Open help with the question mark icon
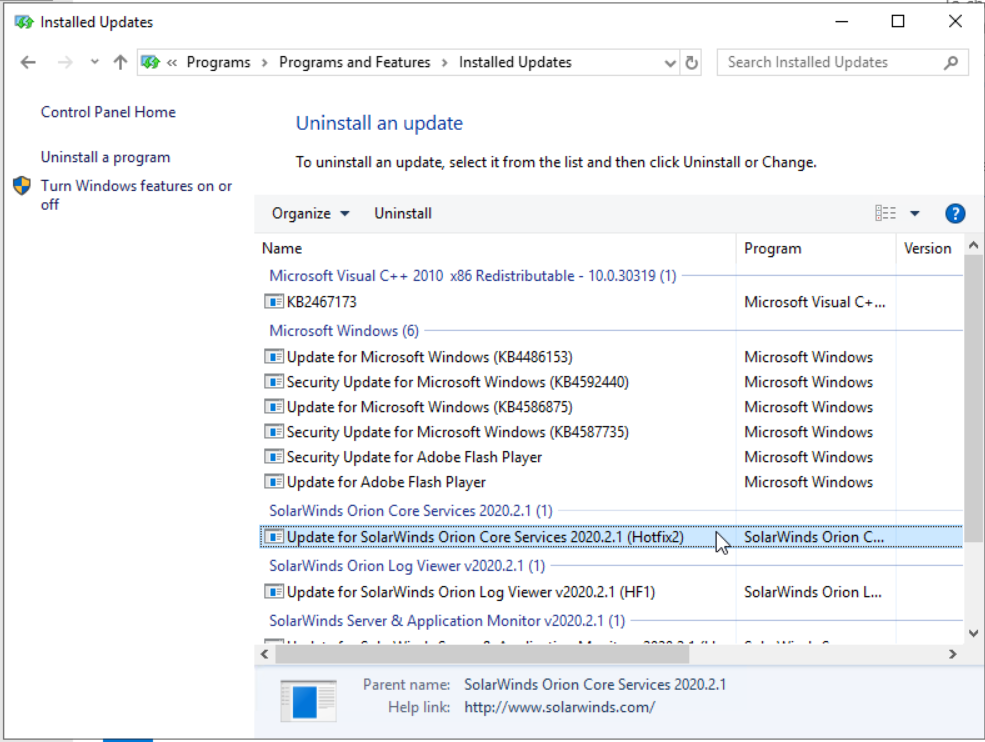This screenshot has height=742, width=985. click(x=955, y=214)
